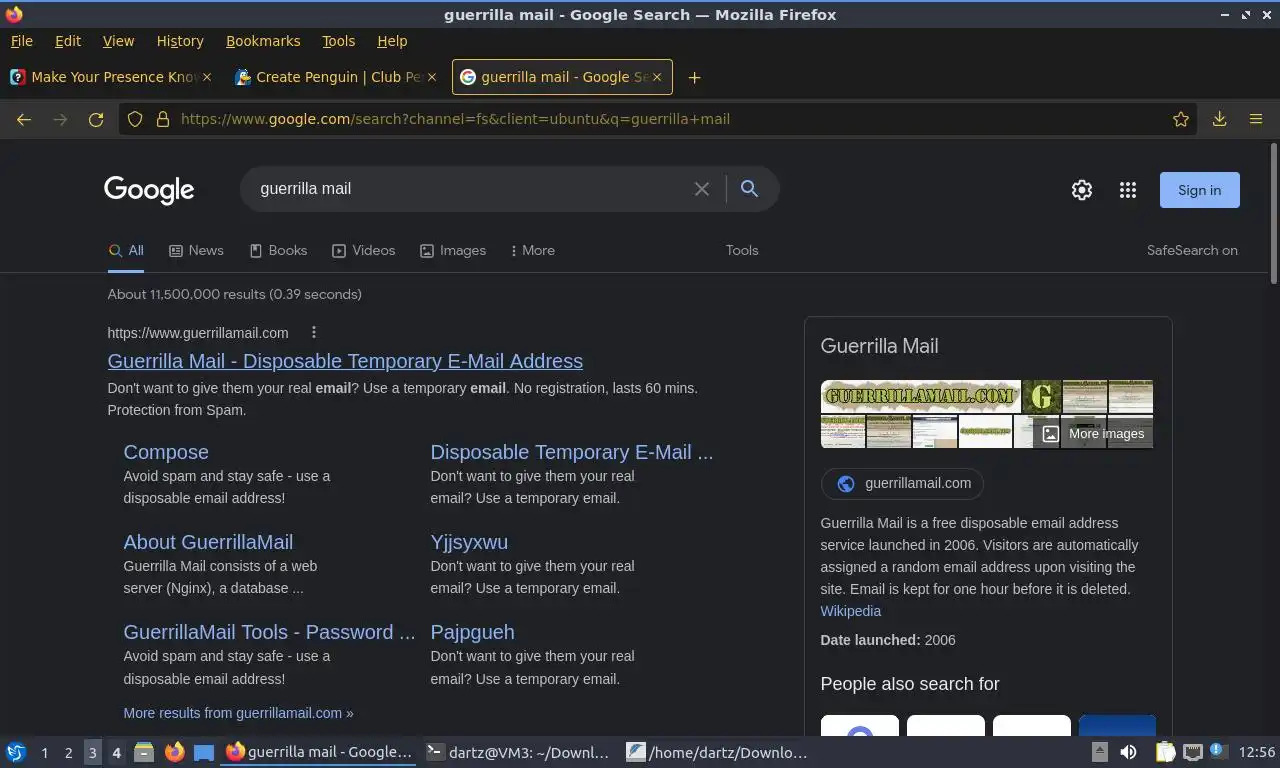Click More images in knowledge panel
This screenshot has height=768, width=1280.
1093,433
